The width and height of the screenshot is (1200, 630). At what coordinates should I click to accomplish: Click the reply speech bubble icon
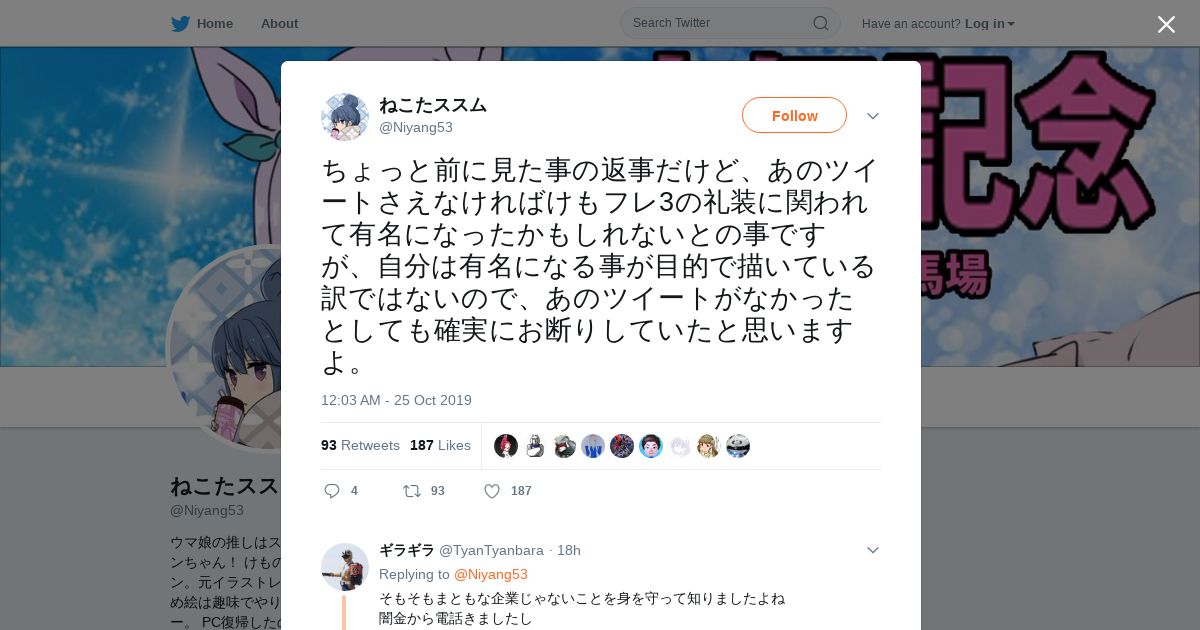333,491
